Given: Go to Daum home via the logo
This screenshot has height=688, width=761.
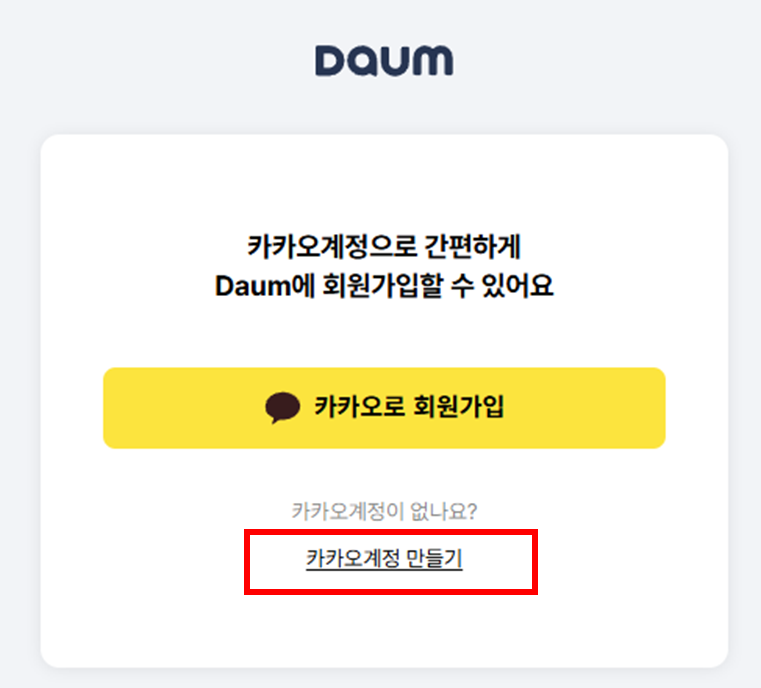Looking at the screenshot, I should click(x=384, y=60).
